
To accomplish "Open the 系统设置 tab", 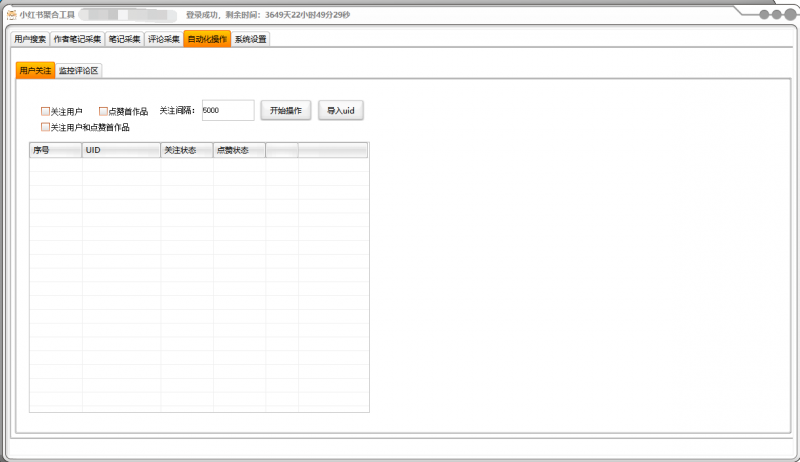I will pyautogui.click(x=250, y=39).
